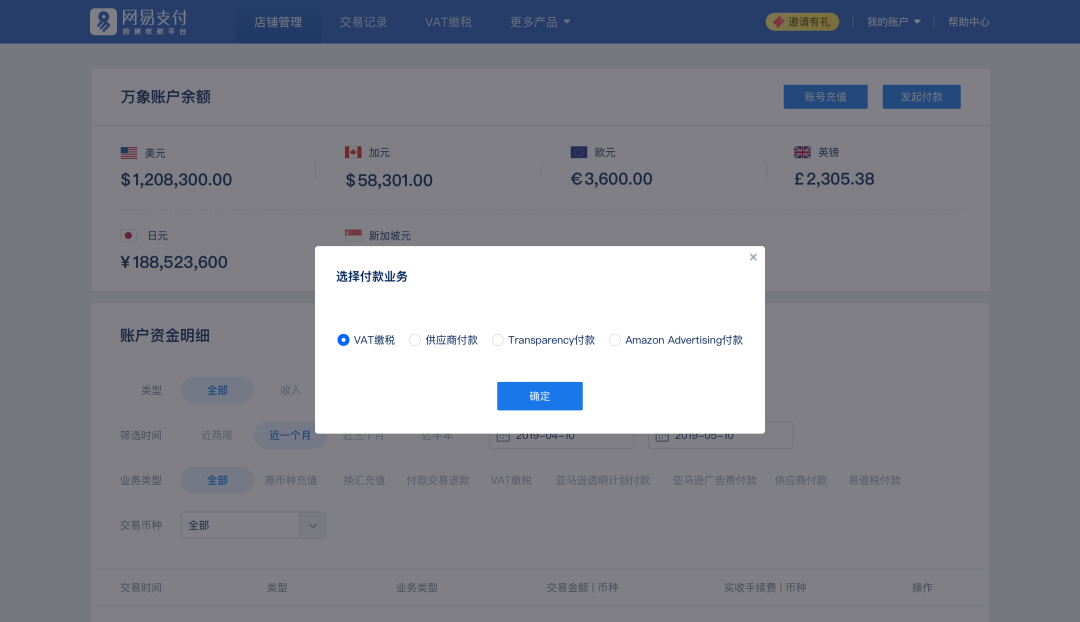Select the 供应商付款 radio option
The image size is (1080, 622).
415,340
